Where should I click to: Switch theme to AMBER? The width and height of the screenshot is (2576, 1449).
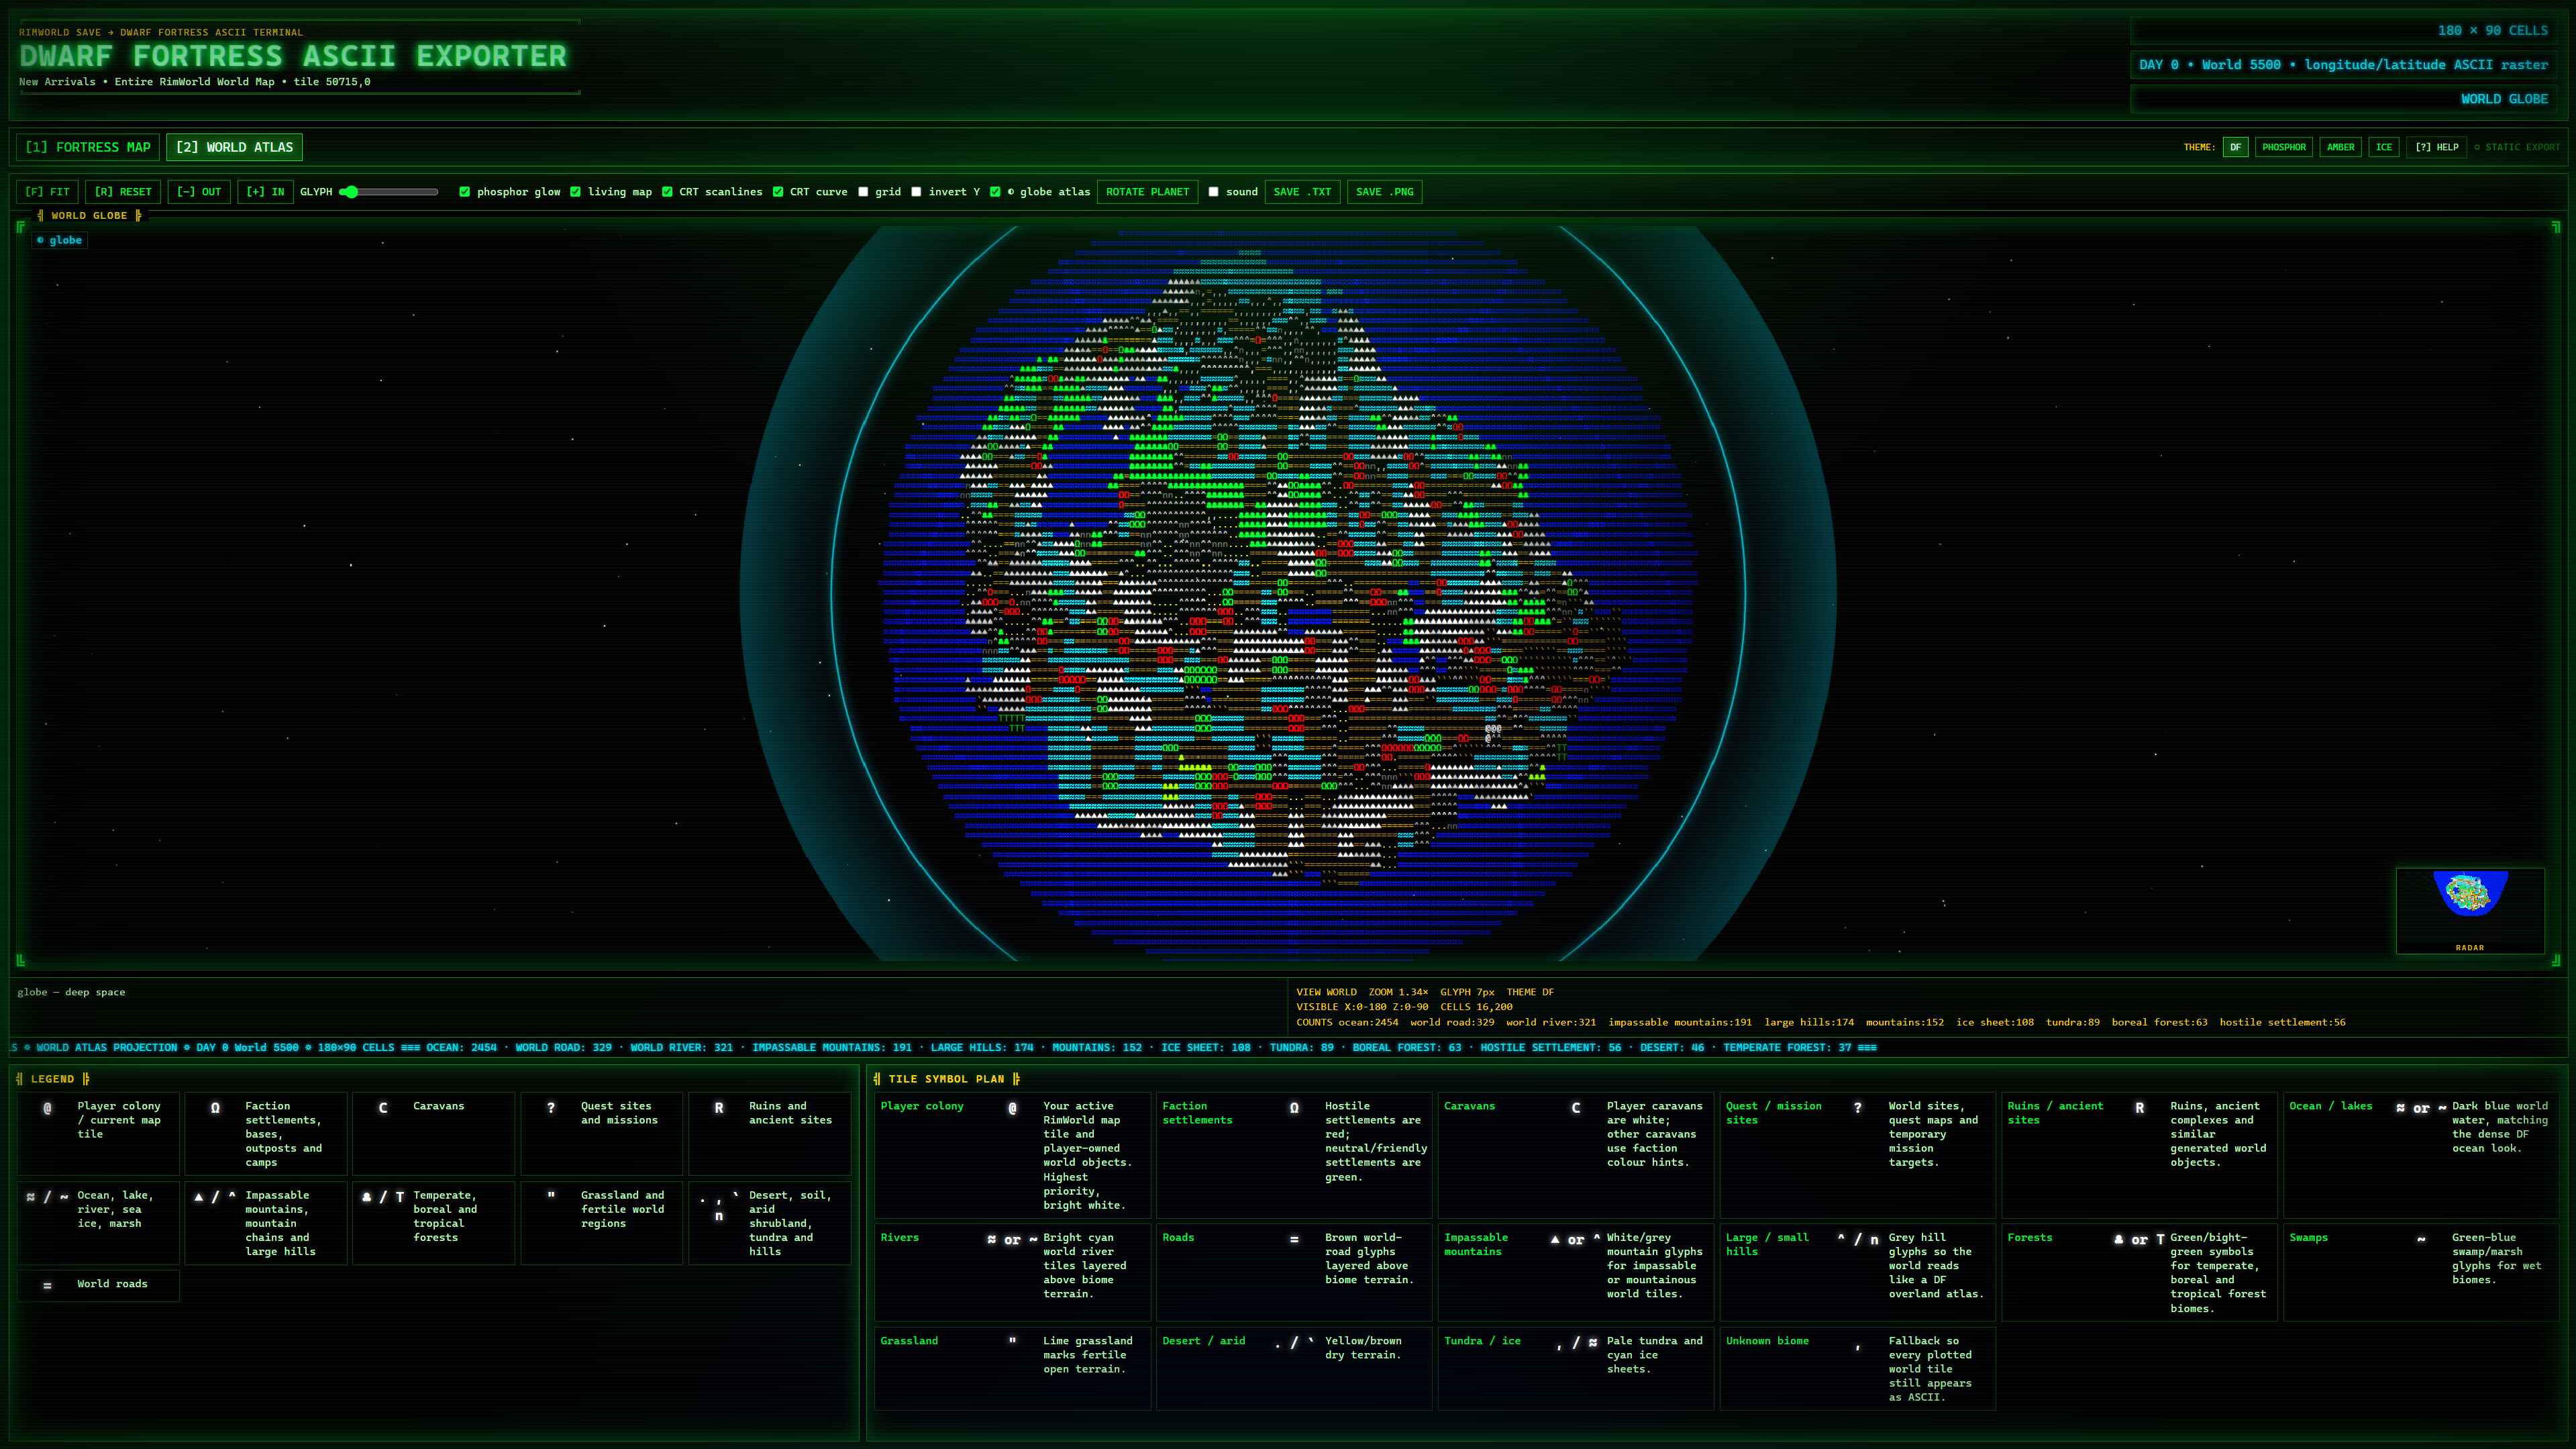pos(2340,147)
